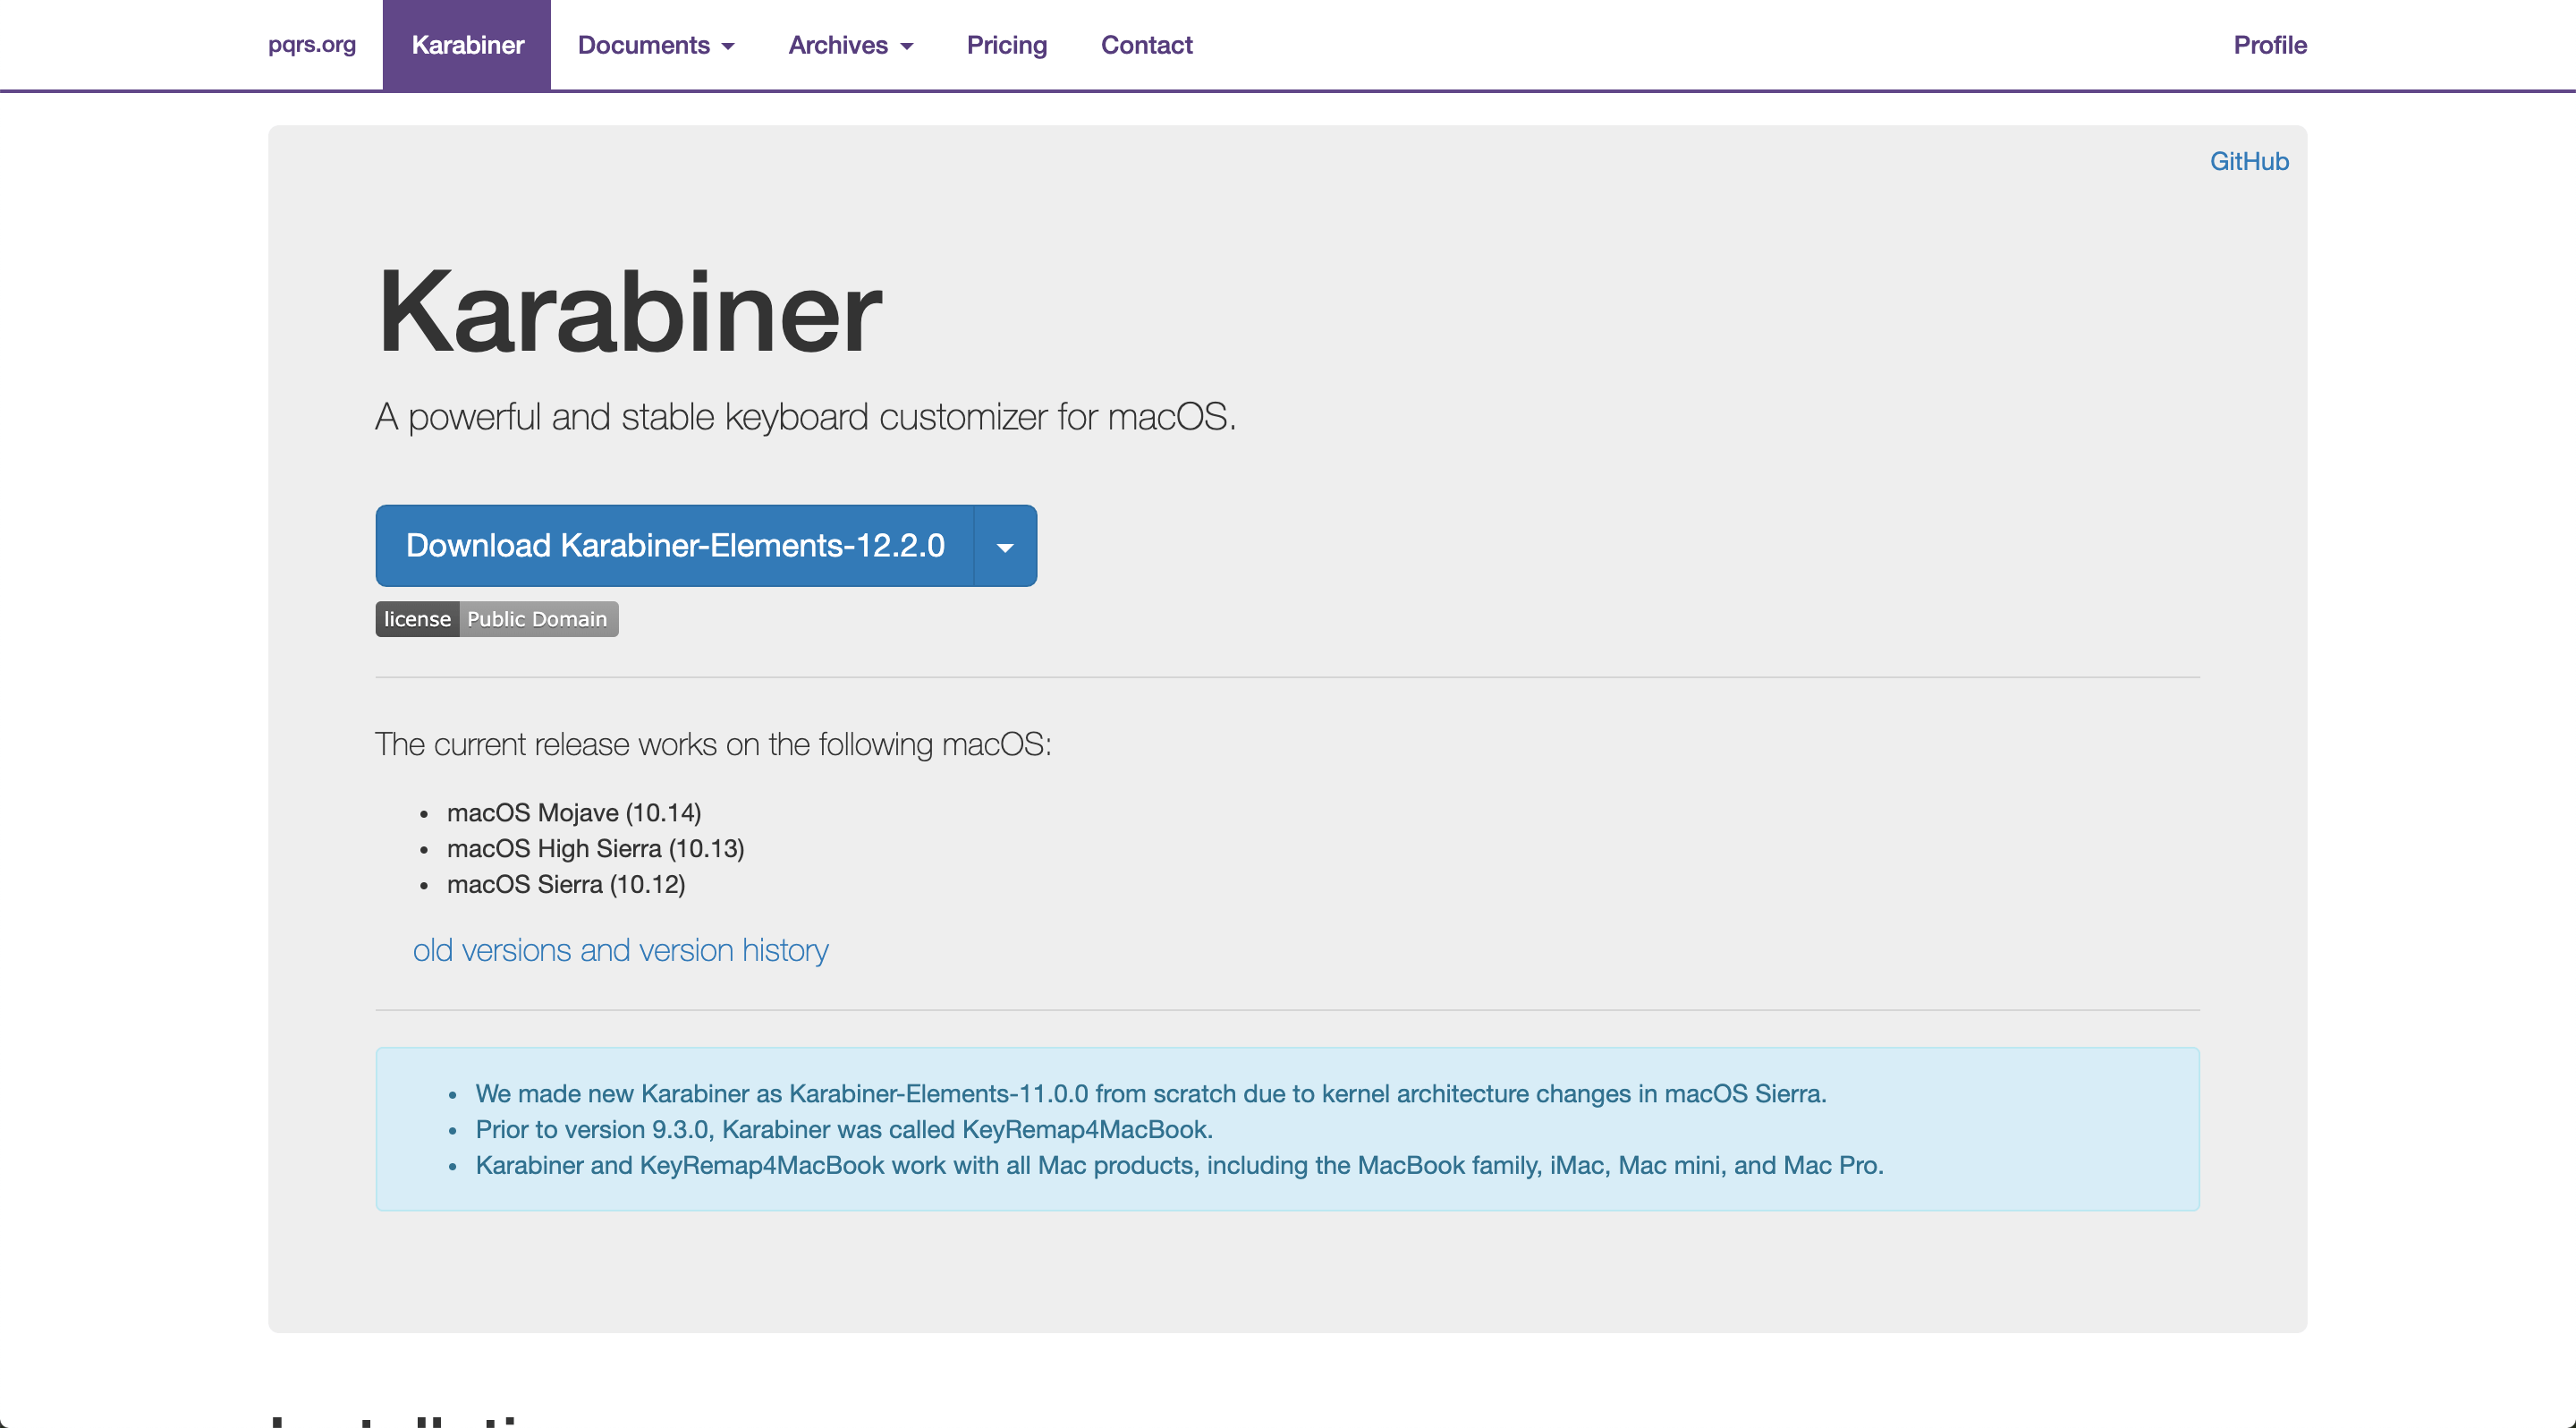This screenshot has height=1428, width=2576.
Task: Click the MacBook family compatibility note
Action: [1180, 1165]
